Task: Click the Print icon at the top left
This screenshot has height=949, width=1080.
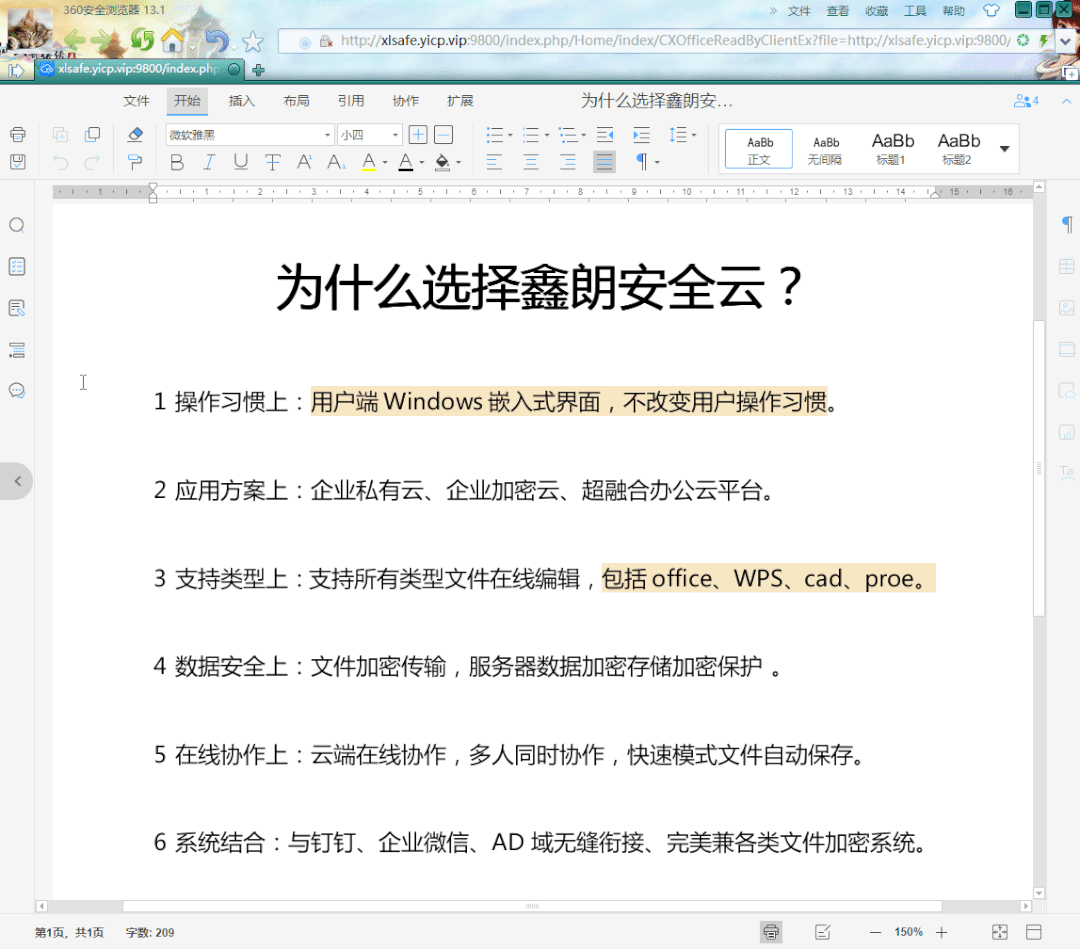Action: (17, 133)
